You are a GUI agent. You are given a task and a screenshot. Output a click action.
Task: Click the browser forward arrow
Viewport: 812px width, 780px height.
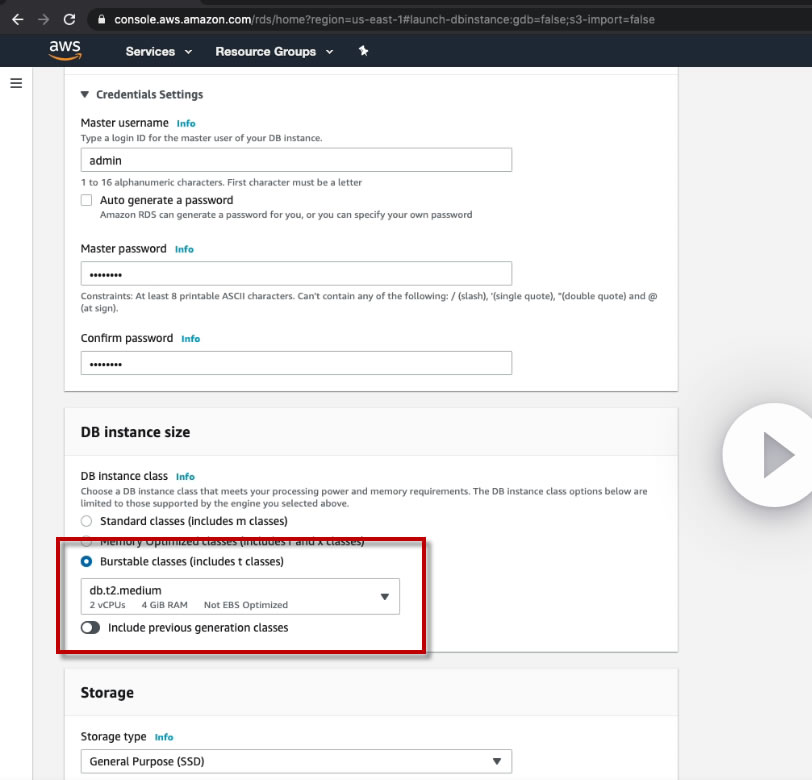click(44, 20)
